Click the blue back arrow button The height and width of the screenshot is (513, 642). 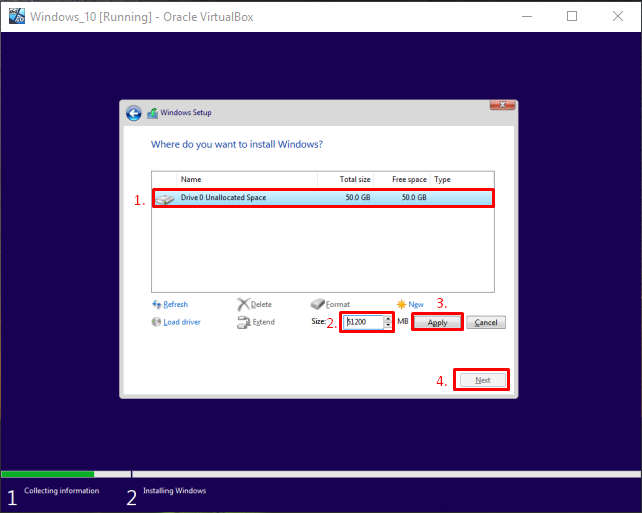[x=133, y=113]
